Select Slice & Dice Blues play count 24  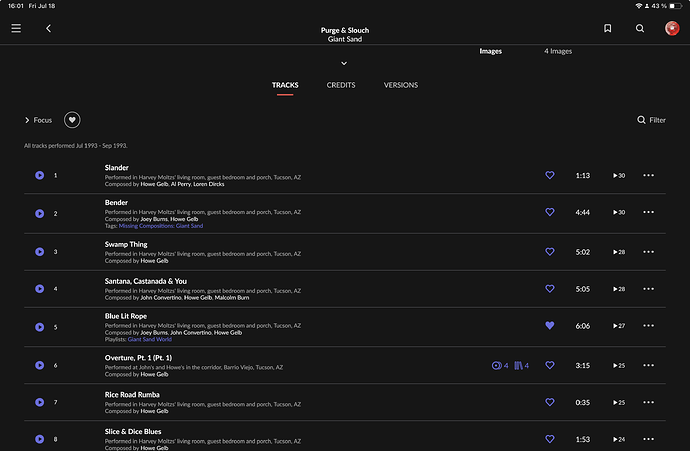pyautogui.click(x=619, y=440)
